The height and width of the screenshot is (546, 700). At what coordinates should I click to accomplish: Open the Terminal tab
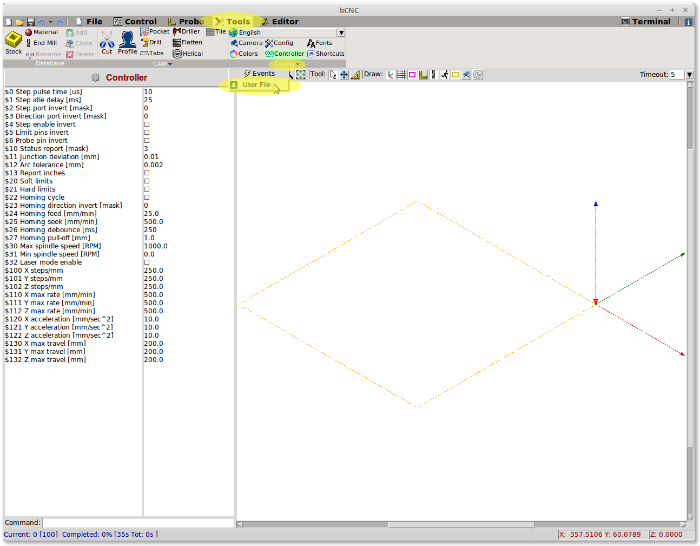(x=646, y=21)
